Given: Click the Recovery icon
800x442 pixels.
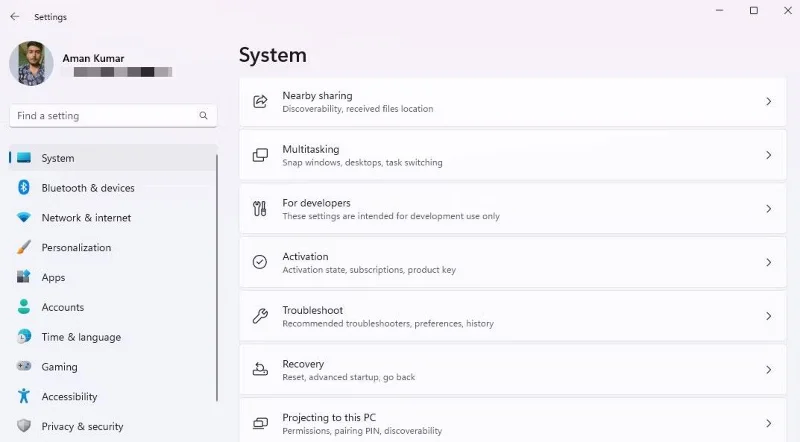Looking at the screenshot, I should pyautogui.click(x=260, y=370).
